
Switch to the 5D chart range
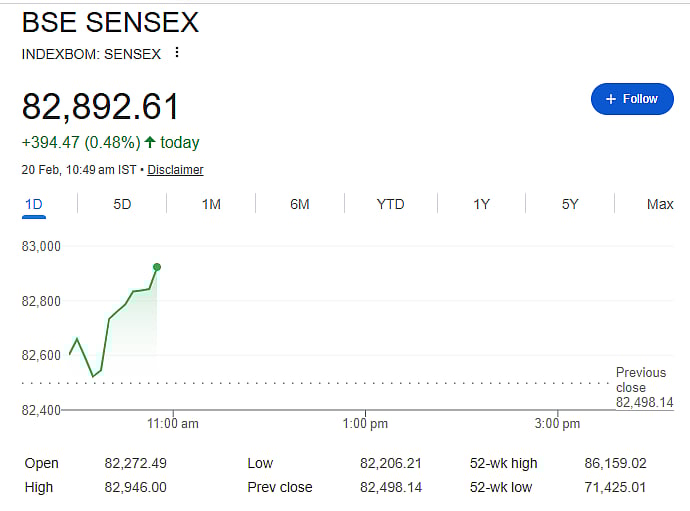[122, 204]
